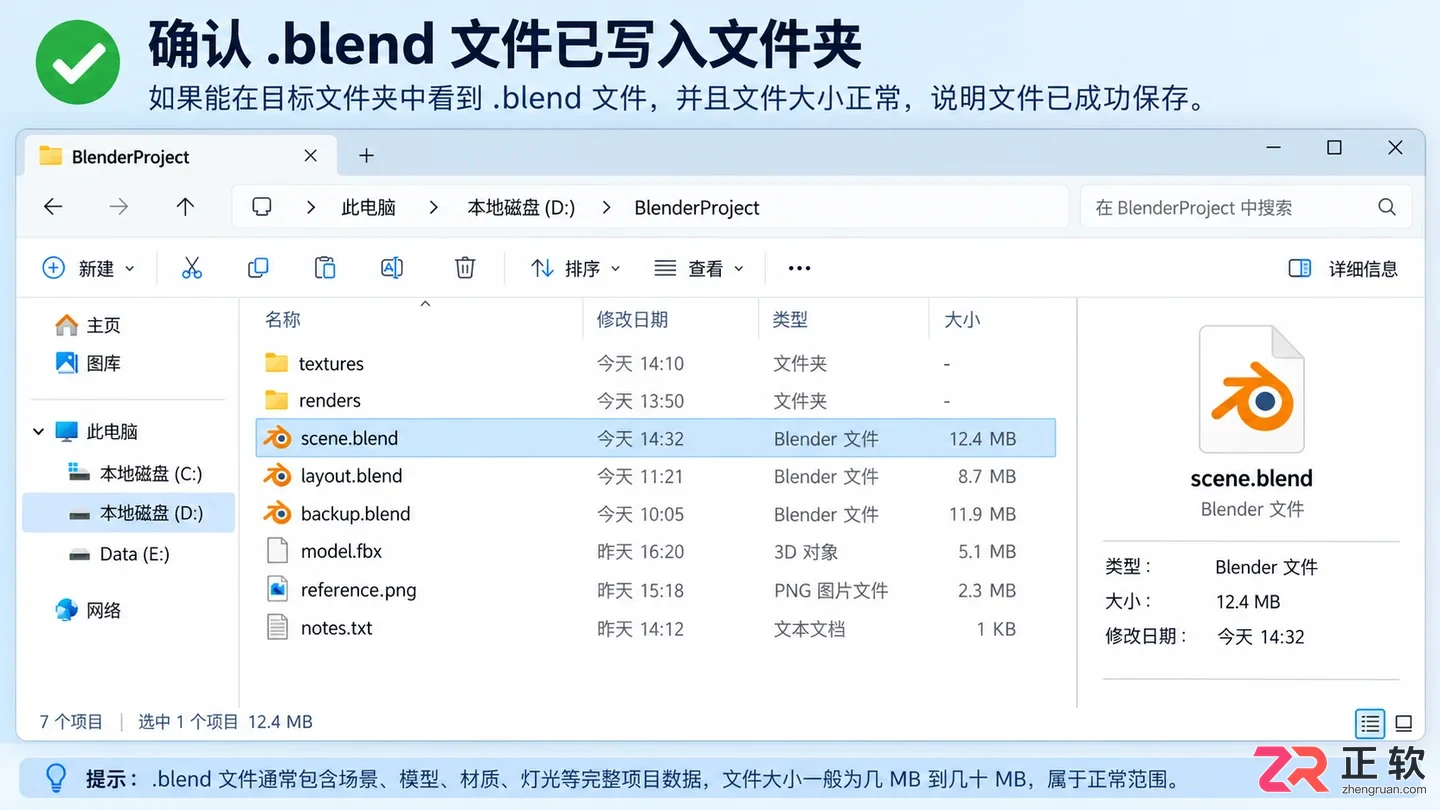The width and height of the screenshot is (1440, 810).
Task: Open 图库 in the sidebar
Action: pos(88,363)
